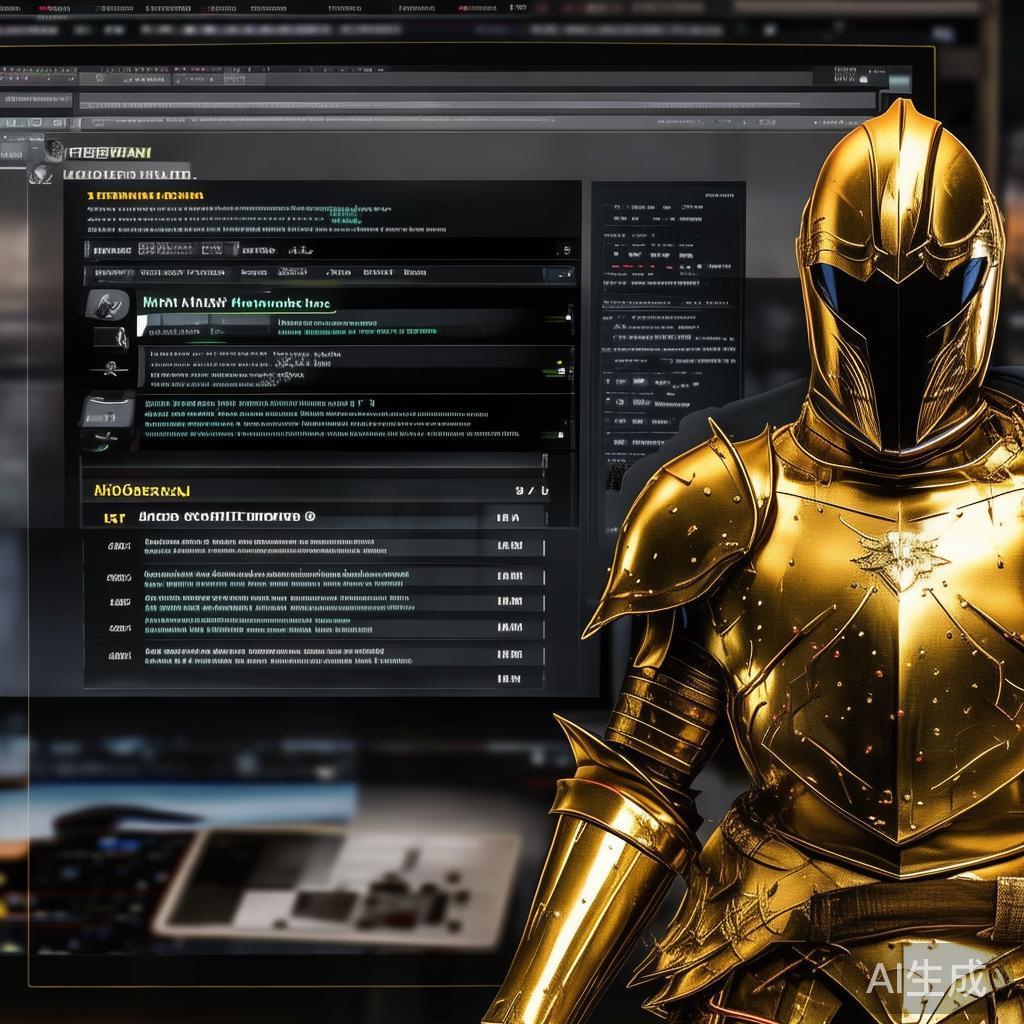Click the round avatar icon beside the yellow header title
1024x1024 pixels.
[x=53, y=151]
